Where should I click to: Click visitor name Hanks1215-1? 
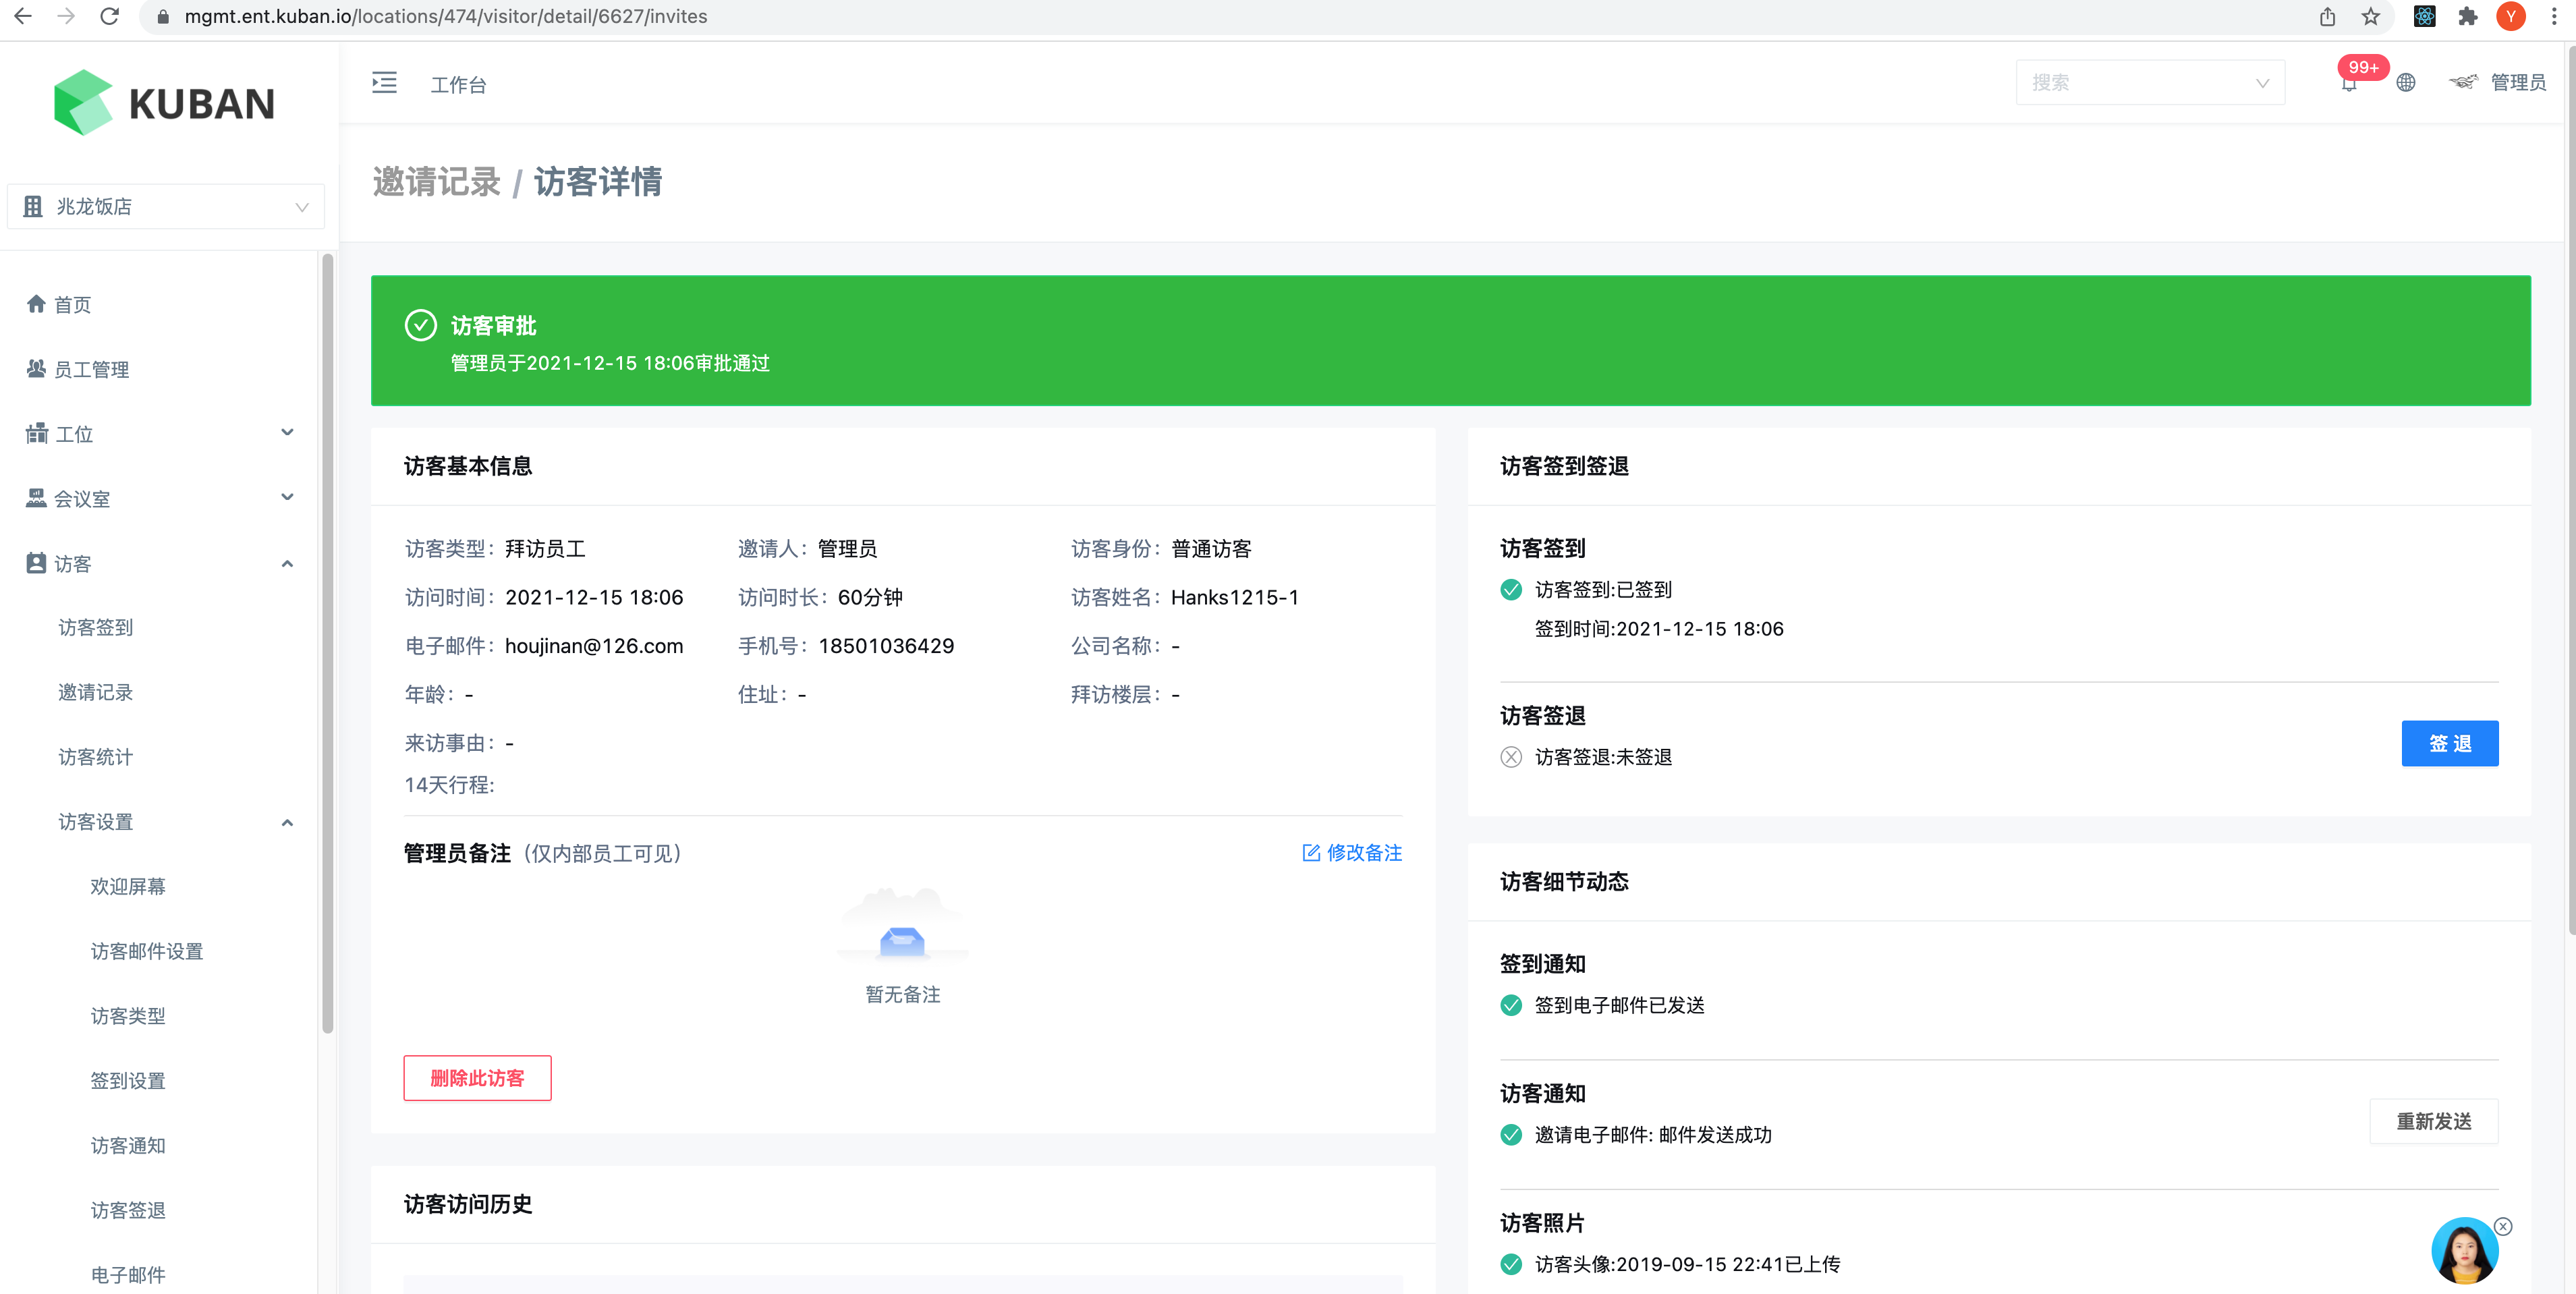click(1235, 597)
